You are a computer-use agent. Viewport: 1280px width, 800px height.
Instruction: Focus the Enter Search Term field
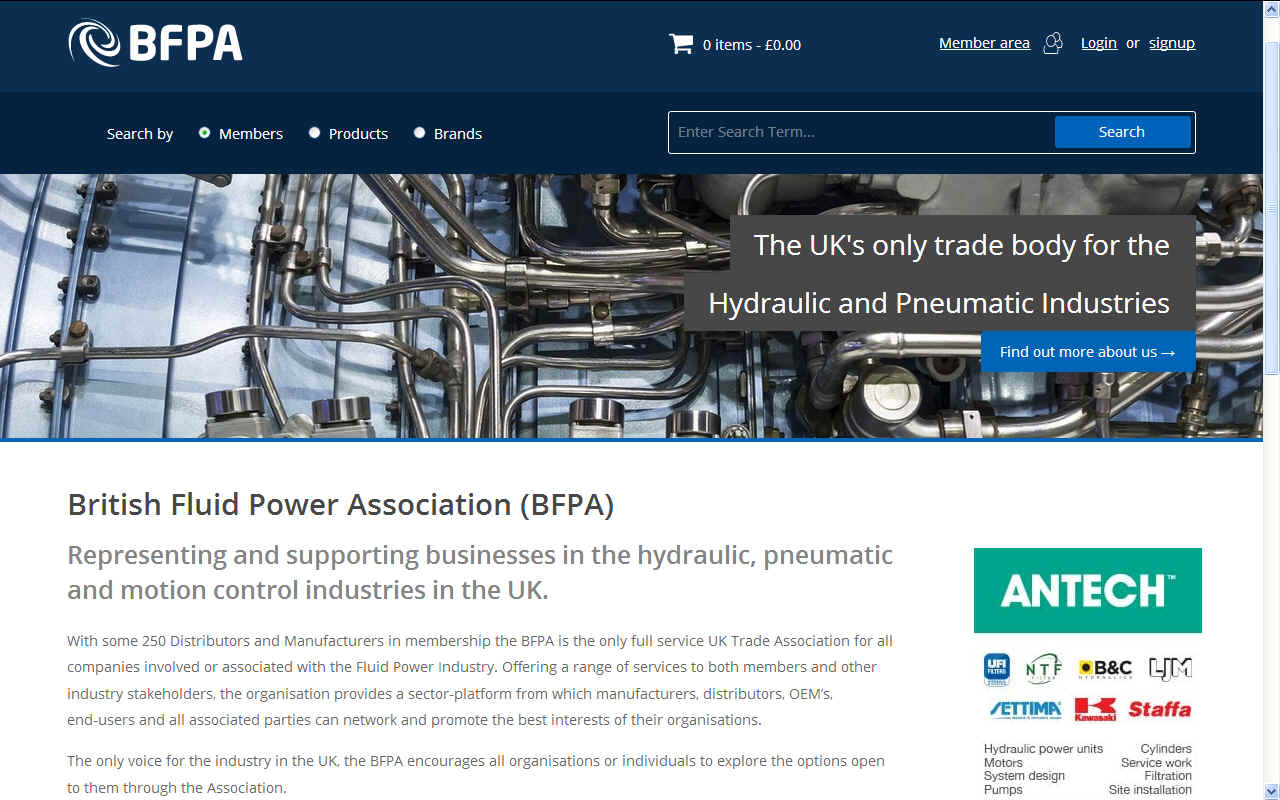(x=861, y=132)
